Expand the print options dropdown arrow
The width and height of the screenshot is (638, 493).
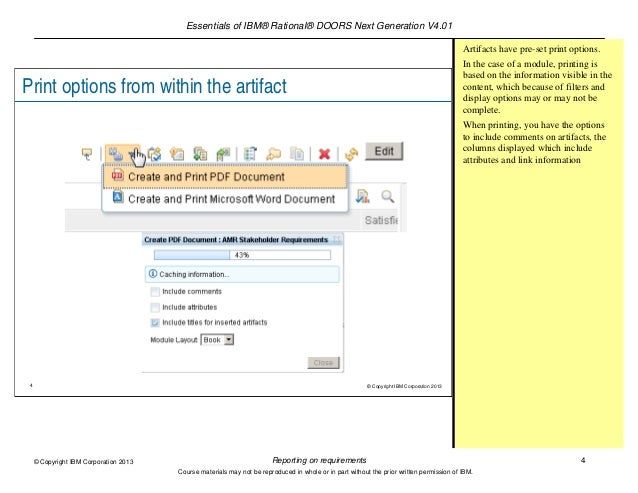pyautogui.click(x=132, y=154)
